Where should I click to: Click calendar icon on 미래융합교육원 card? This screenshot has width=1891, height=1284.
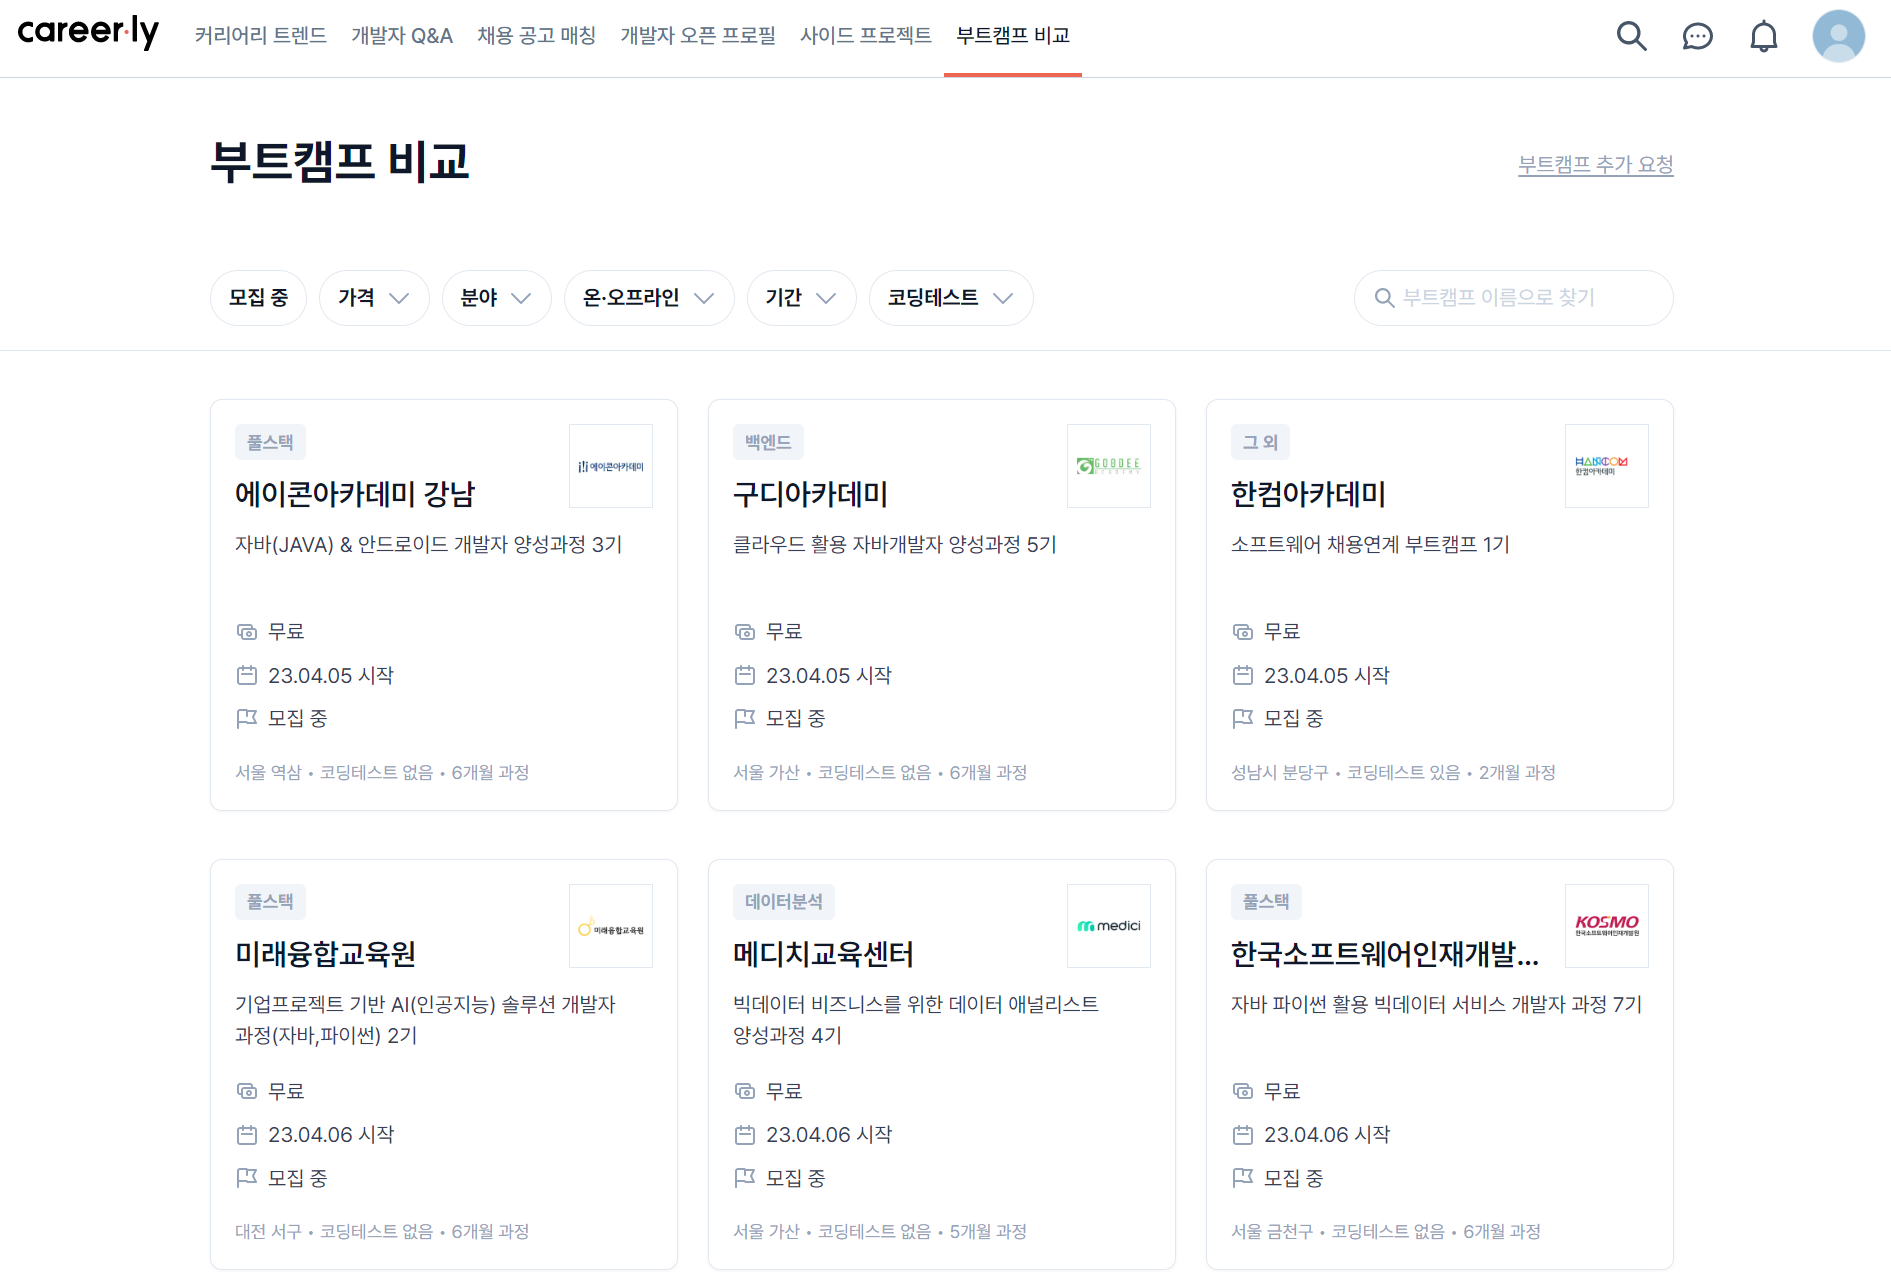[x=247, y=1135]
